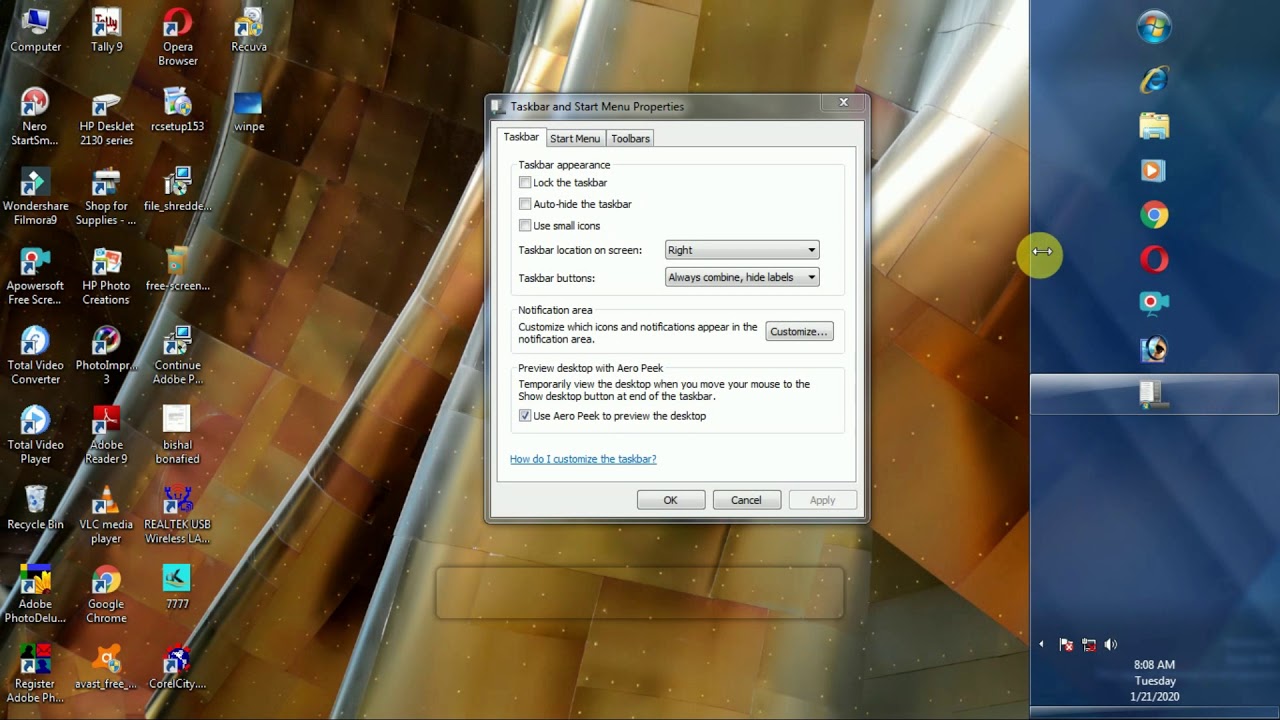1280x720 pixels.
Task: Click Cancel in Taskbar Properties dialog
Action: click(x=746, y=500)
